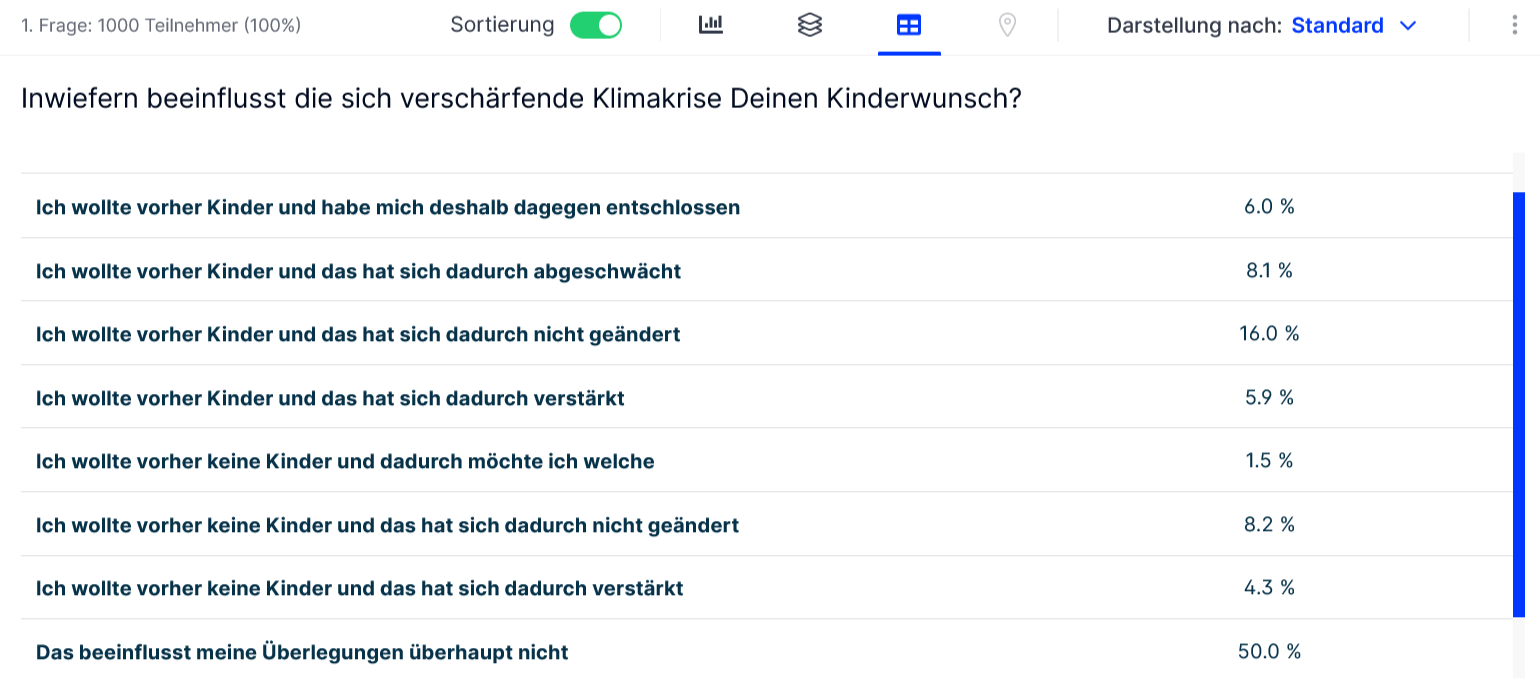The image size is (1540, 682).
Task: Select the 'dadurch abgeschwächt' answer row
Action: point(358,271)
